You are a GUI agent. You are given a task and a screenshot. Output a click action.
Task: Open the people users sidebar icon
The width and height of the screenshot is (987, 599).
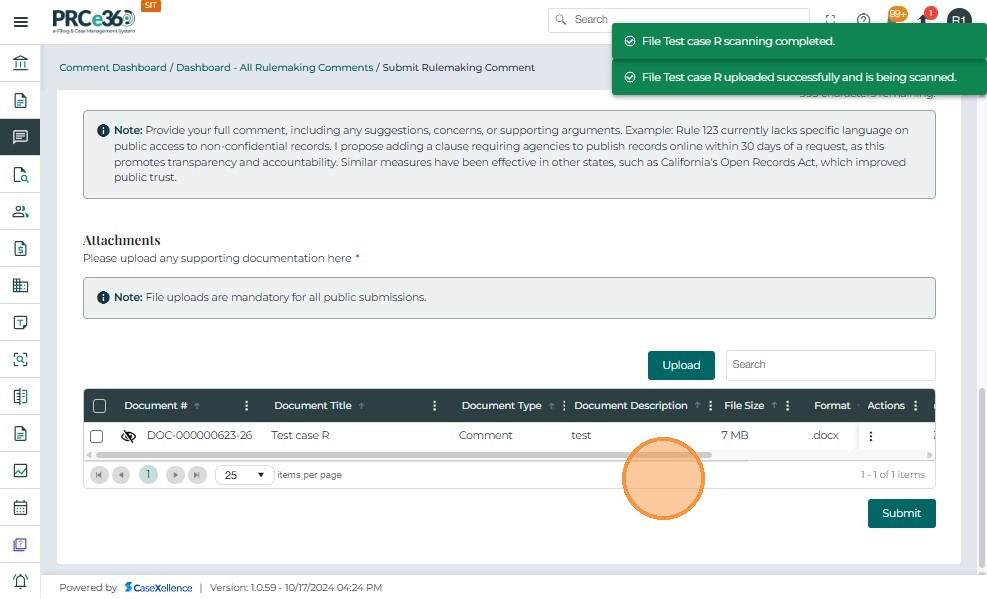coord(20,211)
